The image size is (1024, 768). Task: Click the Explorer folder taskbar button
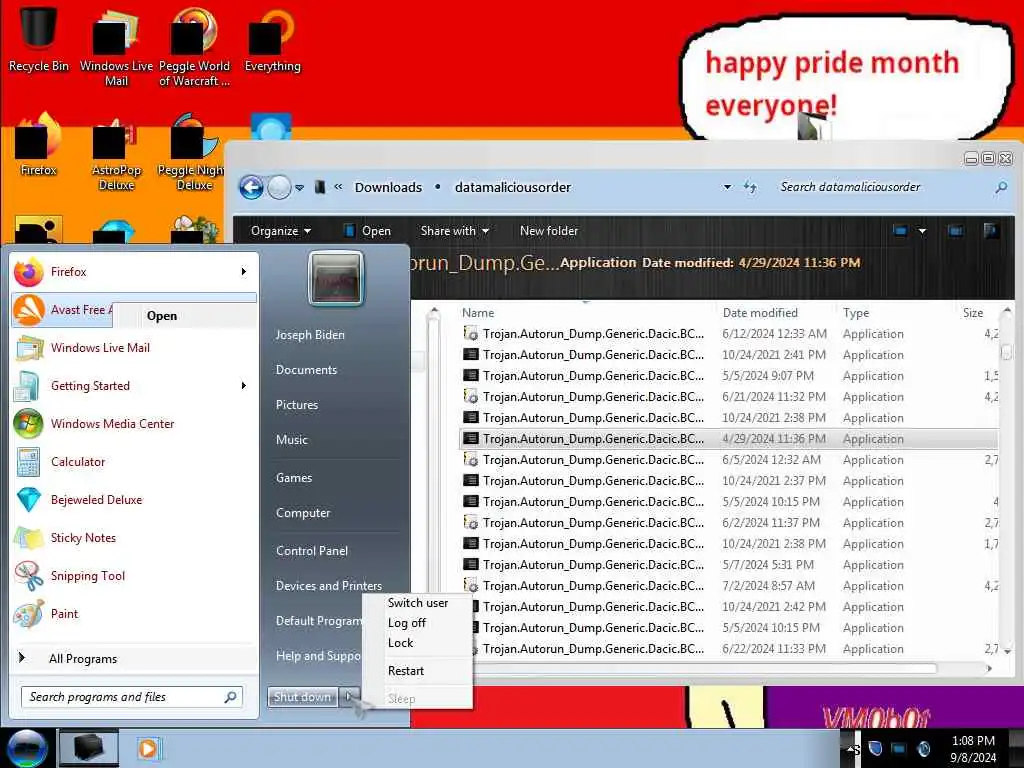click(x=89, y=748)
